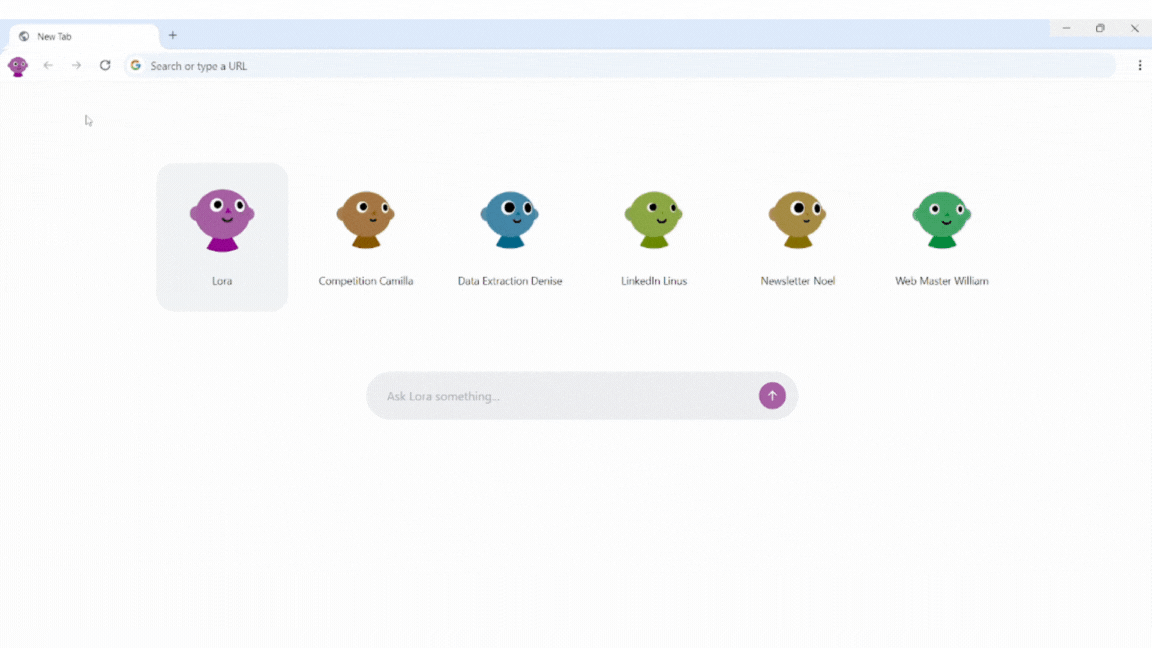Screen dimensions: 1152x648
Task: Open a new tab with the plus button
Action: click(x=172, y=34)
